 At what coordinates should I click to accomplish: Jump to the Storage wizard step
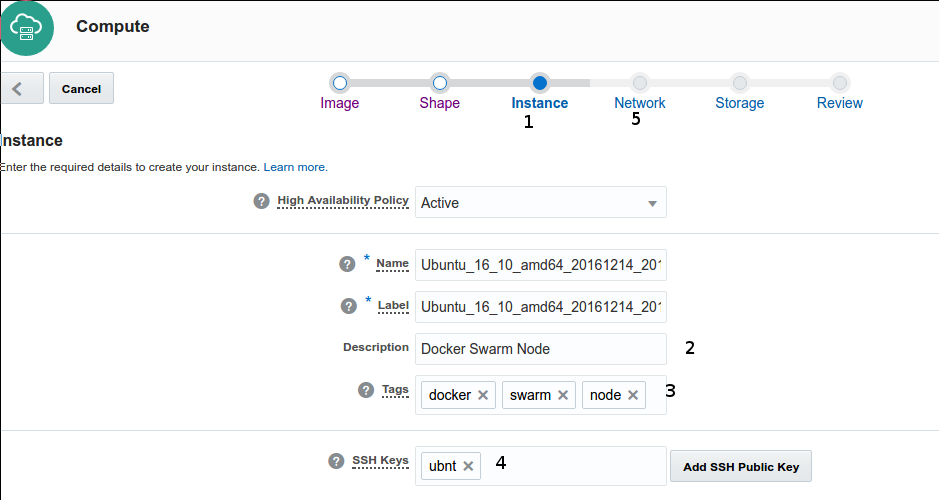(739, 83)
